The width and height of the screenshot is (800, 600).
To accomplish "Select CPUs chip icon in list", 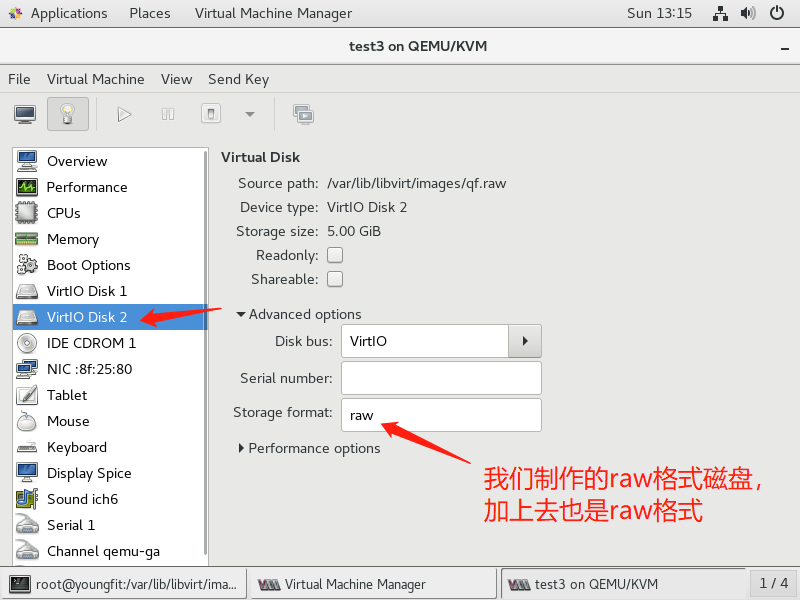I will coord(27,213).
